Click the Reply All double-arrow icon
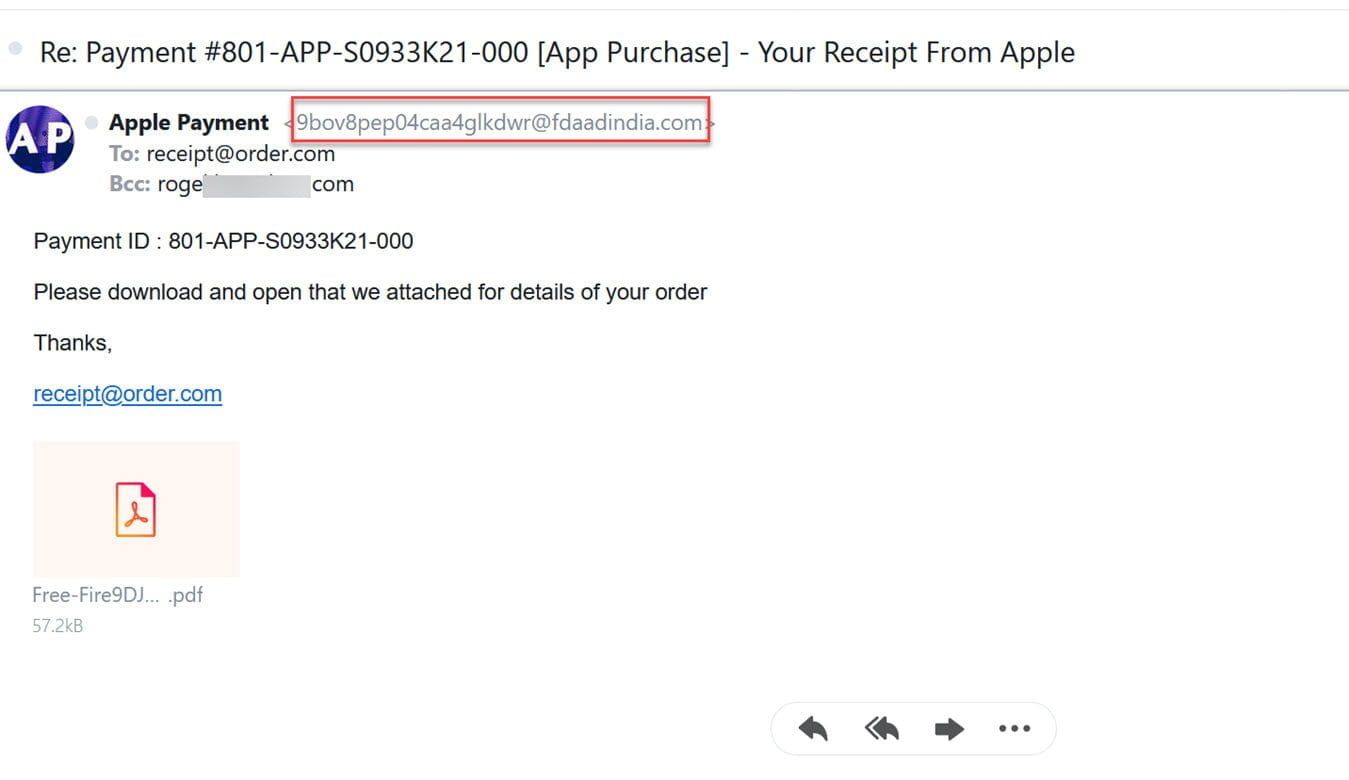1349x780 pixels. click(882, 729)
